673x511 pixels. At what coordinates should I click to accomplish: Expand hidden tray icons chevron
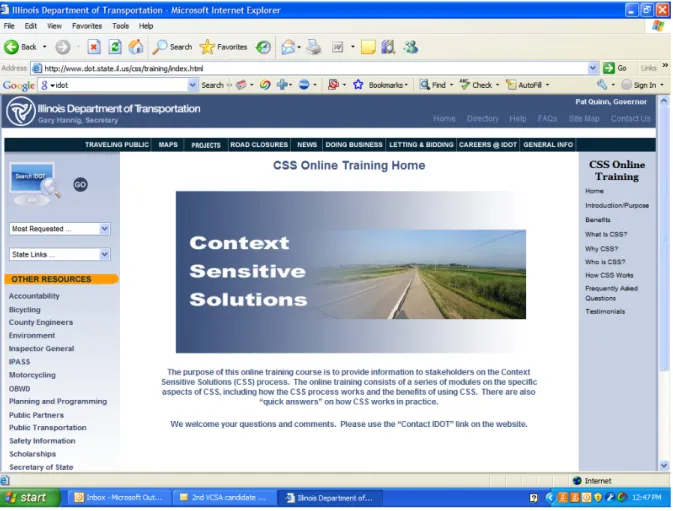[x=550, y=497]
